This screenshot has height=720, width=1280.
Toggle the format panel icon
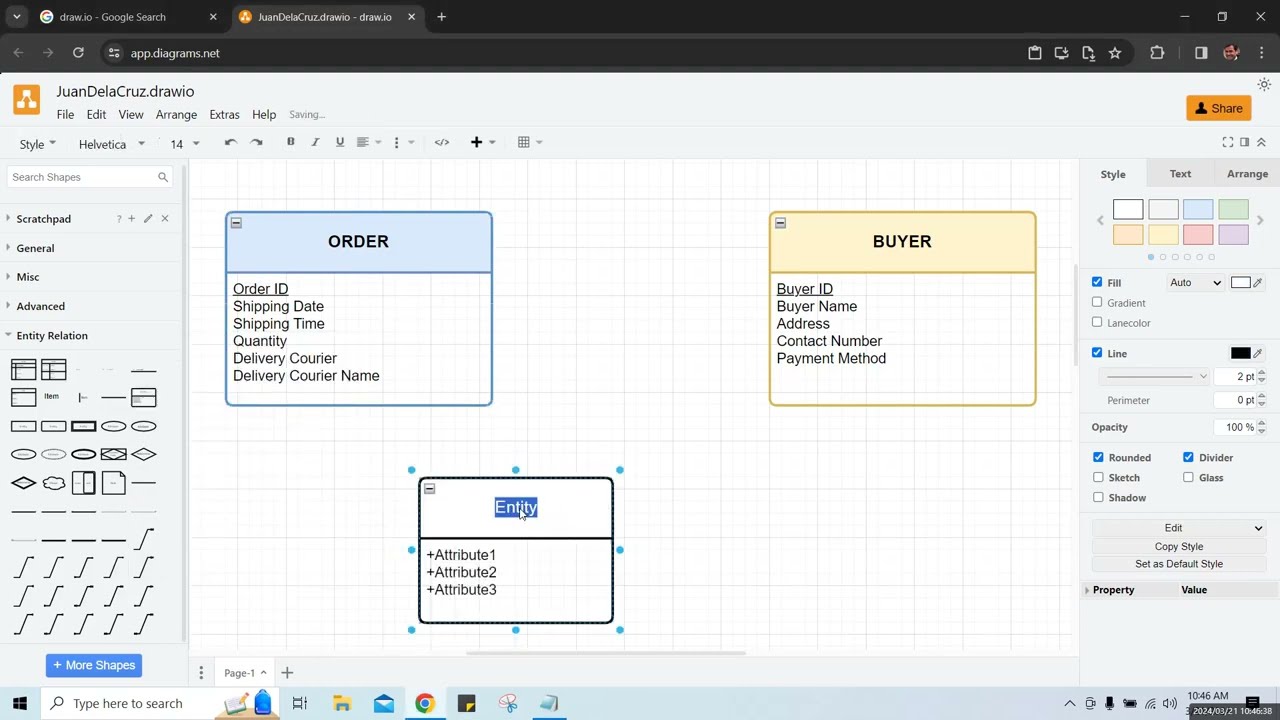click(x=1244, y=142)
